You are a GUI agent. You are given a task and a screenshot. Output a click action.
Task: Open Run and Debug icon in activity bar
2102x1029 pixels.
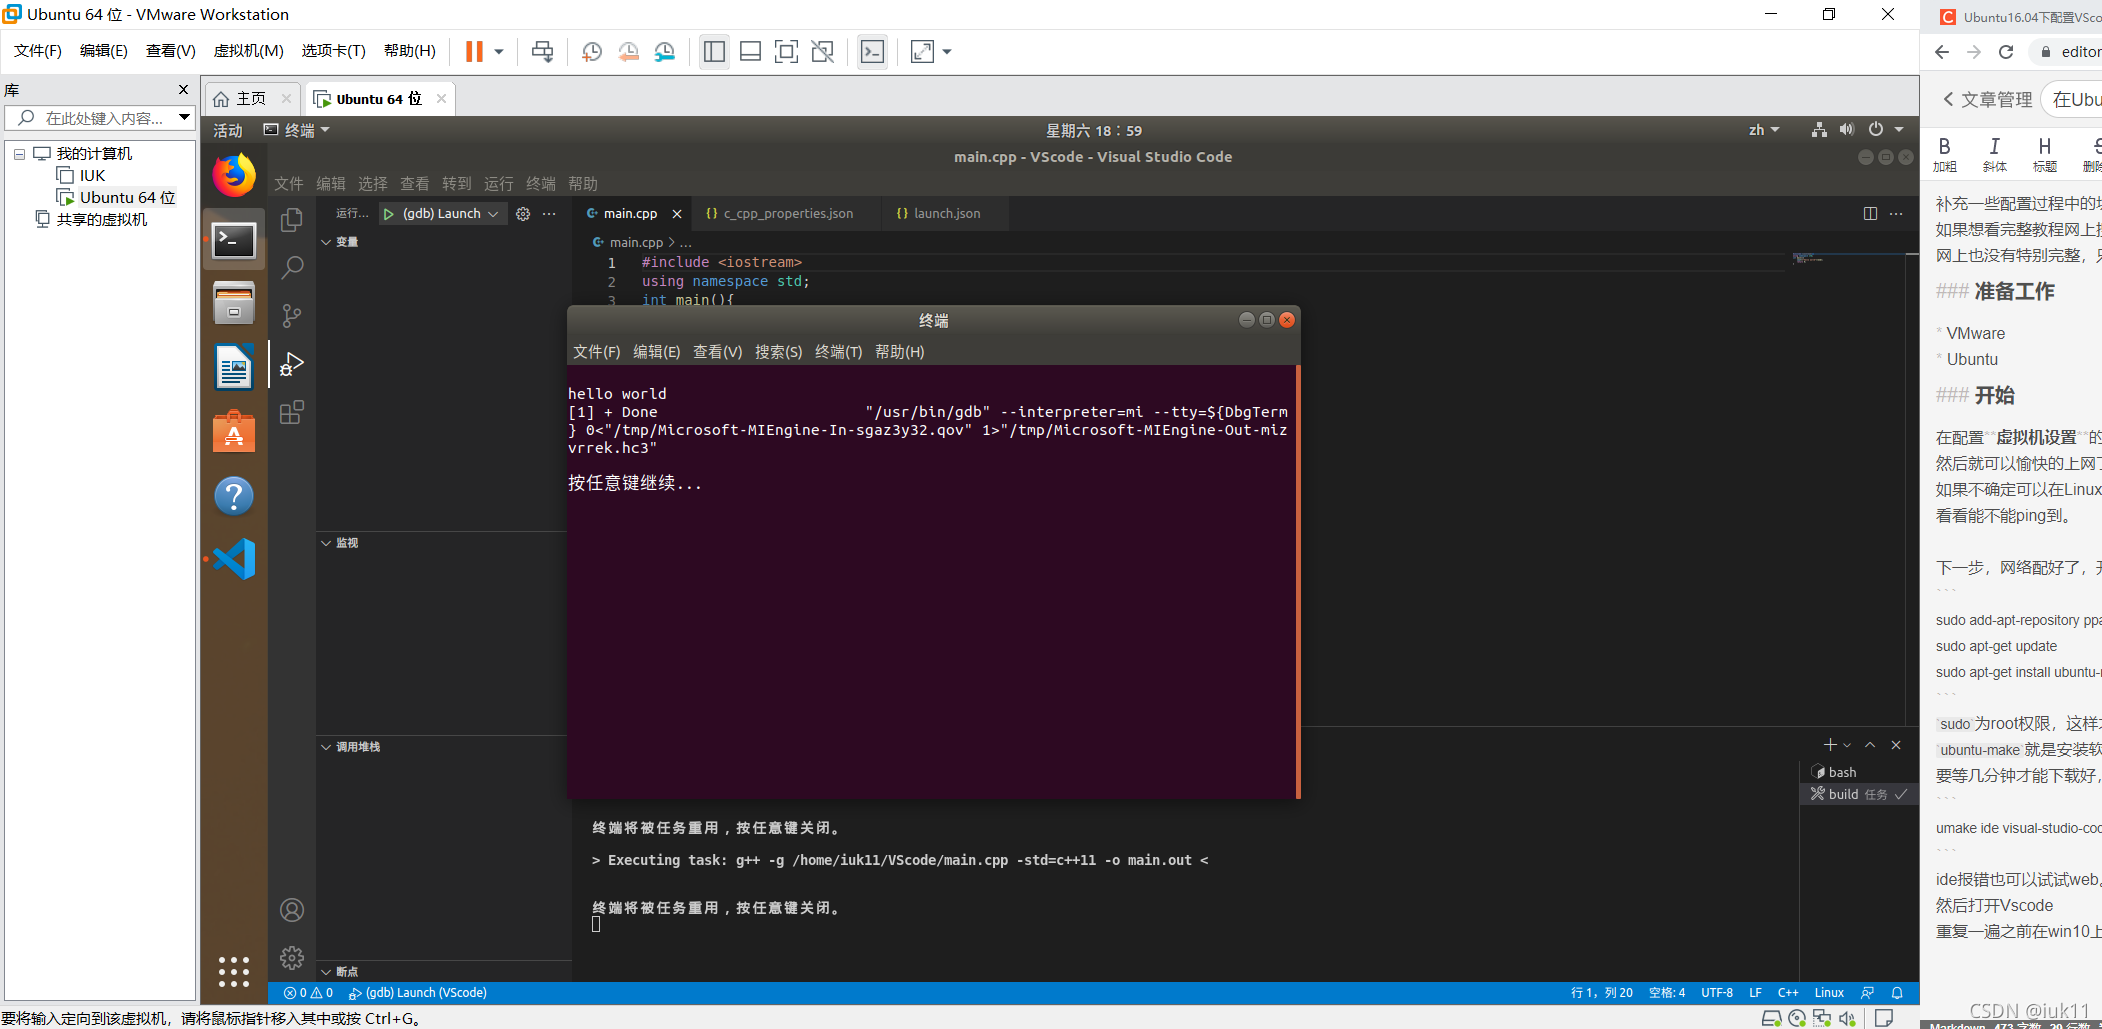(x=292, y=364)
